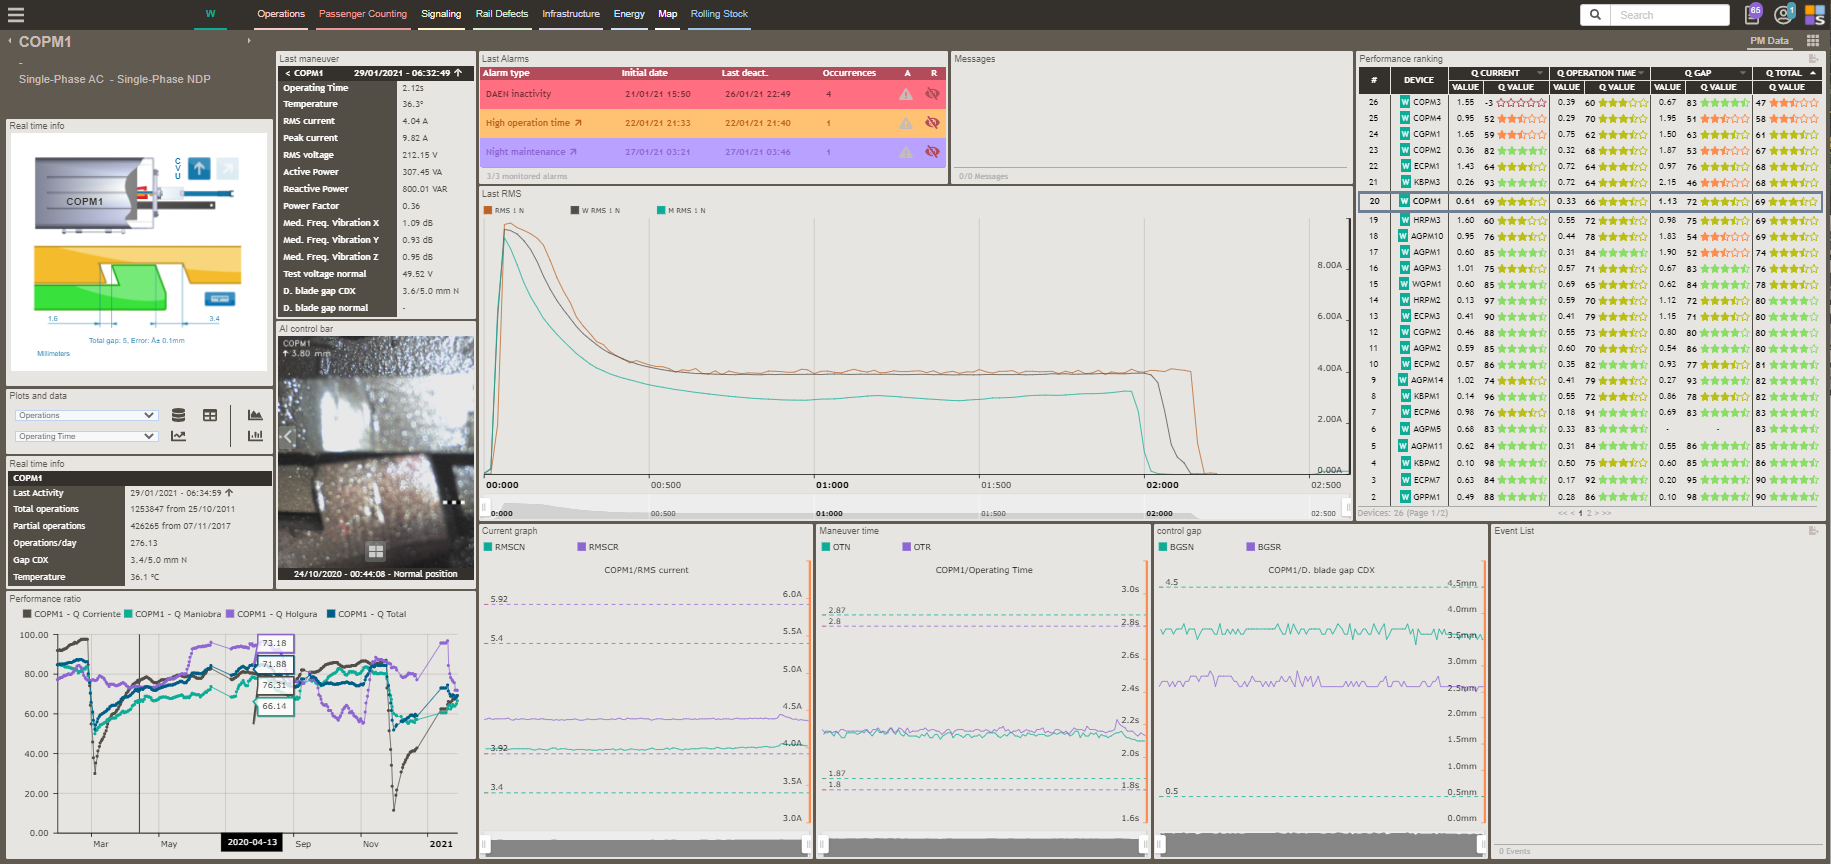Select AGPM10 row in Performance ranking
Viewport: 1831px width, 864px height.
tap(1589, 237)
